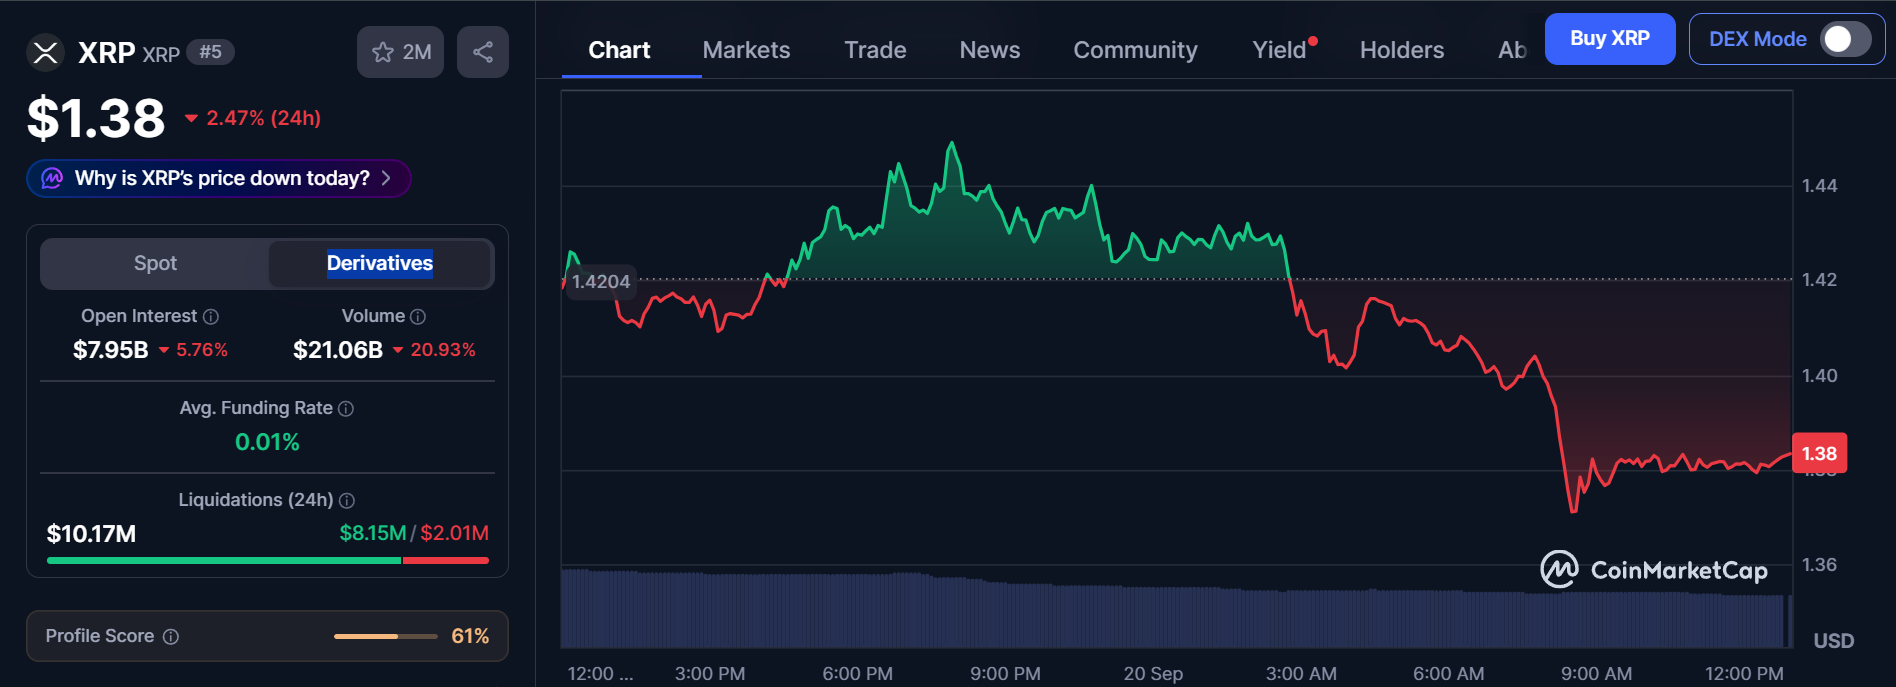The image size is (1896, 687).
Task: Open the Community tab
Action: coord(1135,50)
